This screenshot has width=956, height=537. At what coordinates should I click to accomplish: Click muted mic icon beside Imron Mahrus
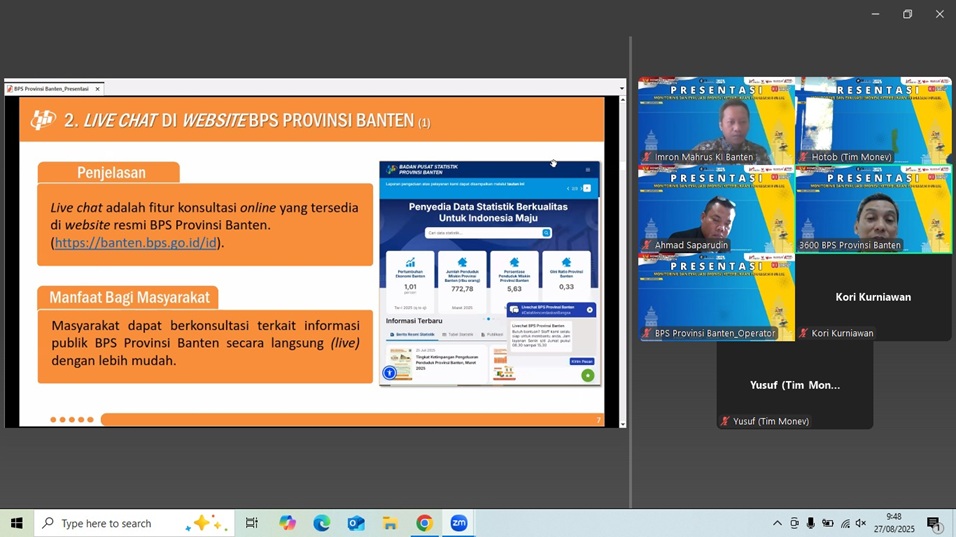tap(646, 157)
